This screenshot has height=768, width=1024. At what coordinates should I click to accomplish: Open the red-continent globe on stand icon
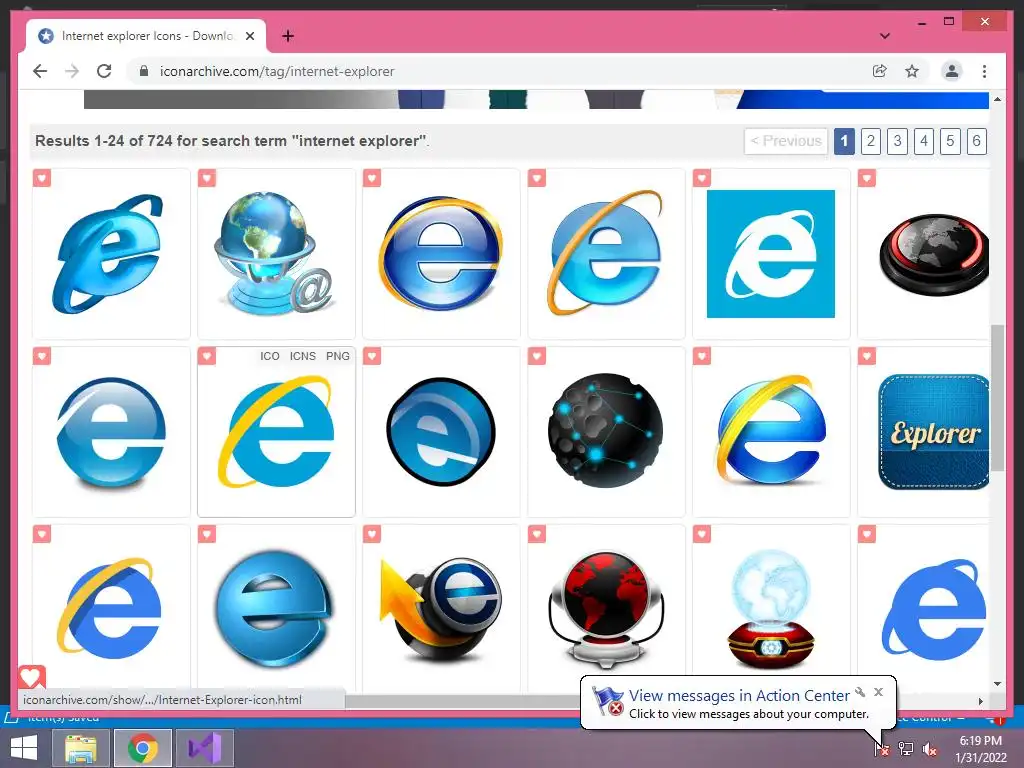coord(605,609)
